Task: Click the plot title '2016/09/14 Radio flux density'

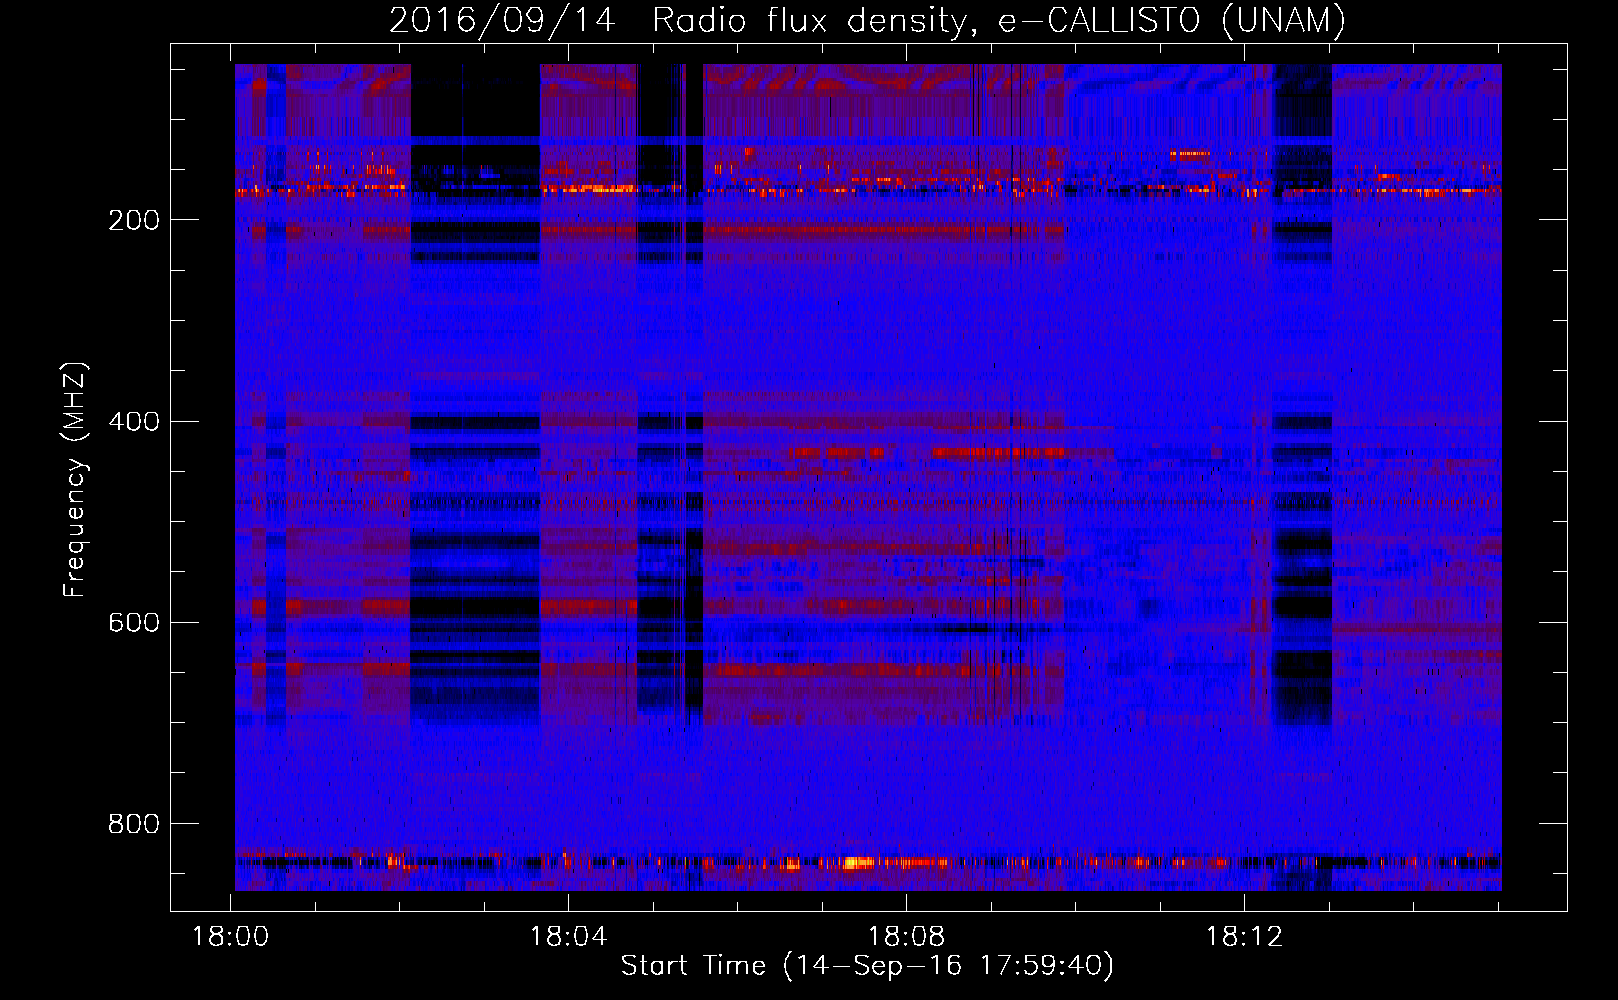Action: pyautogui.click(x=867, y=20)
